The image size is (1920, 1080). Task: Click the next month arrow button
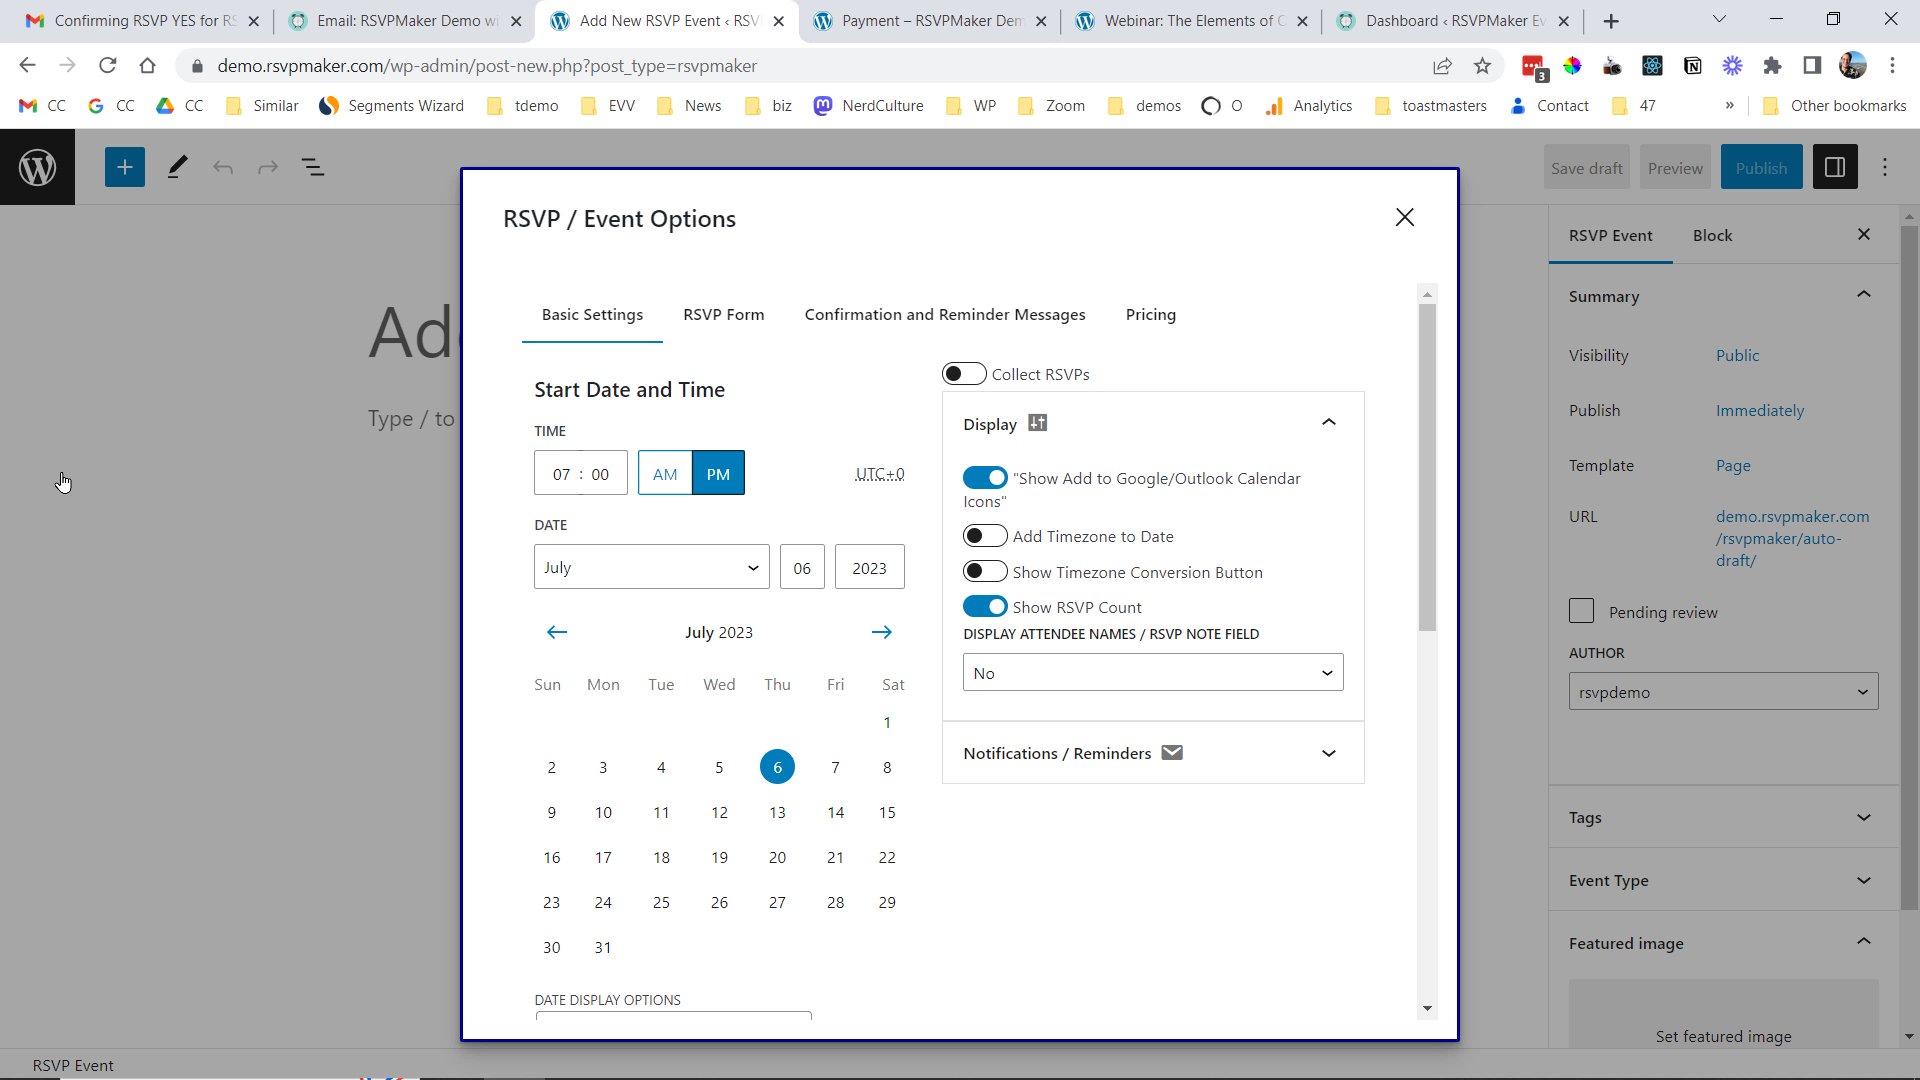tap(881, 632)
